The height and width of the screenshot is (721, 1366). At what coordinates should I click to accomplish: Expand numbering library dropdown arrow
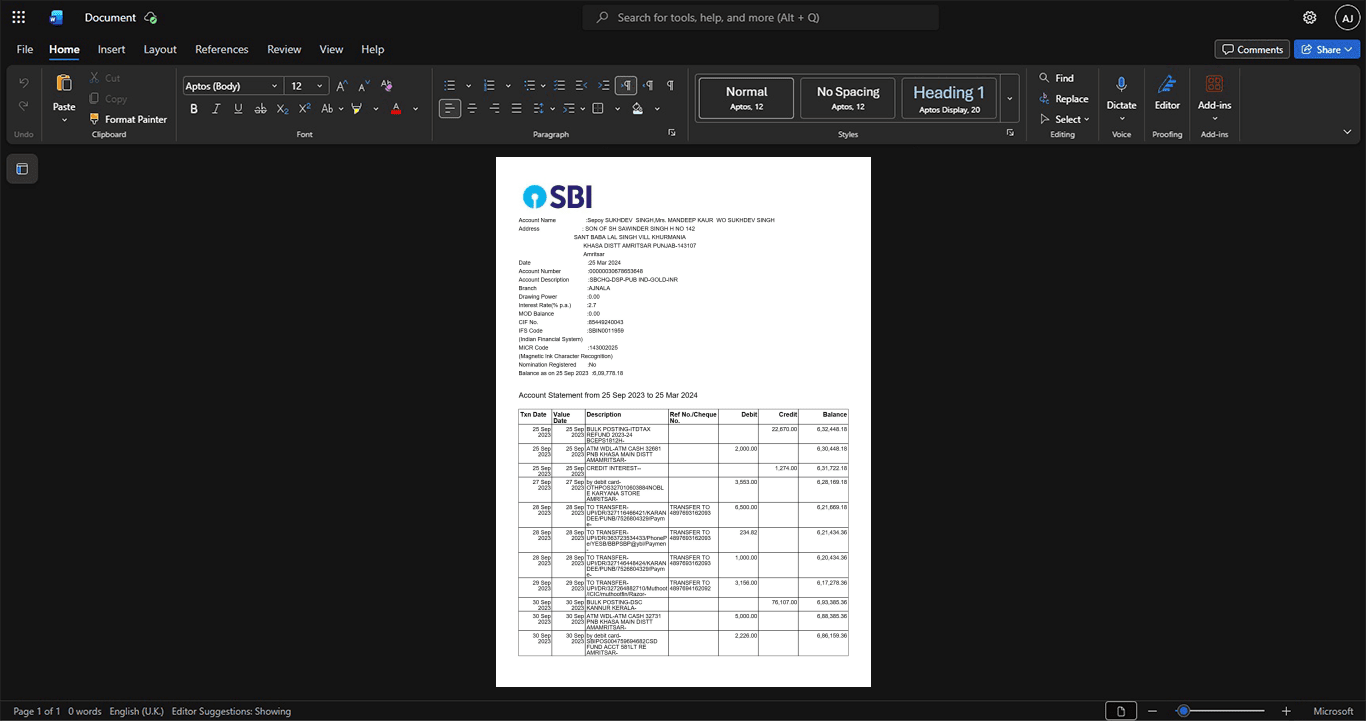508,86
